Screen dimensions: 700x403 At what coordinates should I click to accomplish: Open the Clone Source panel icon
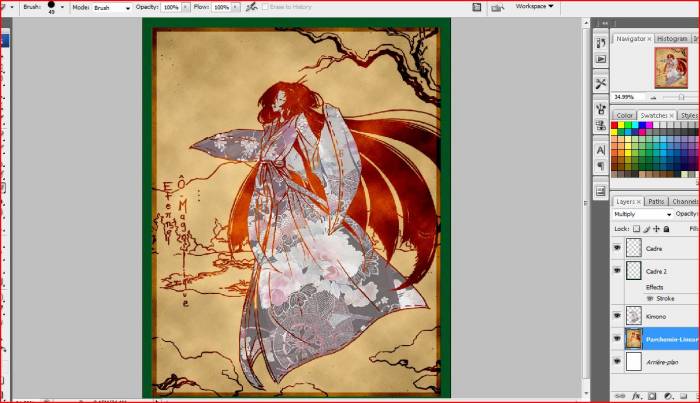[601, 125]
